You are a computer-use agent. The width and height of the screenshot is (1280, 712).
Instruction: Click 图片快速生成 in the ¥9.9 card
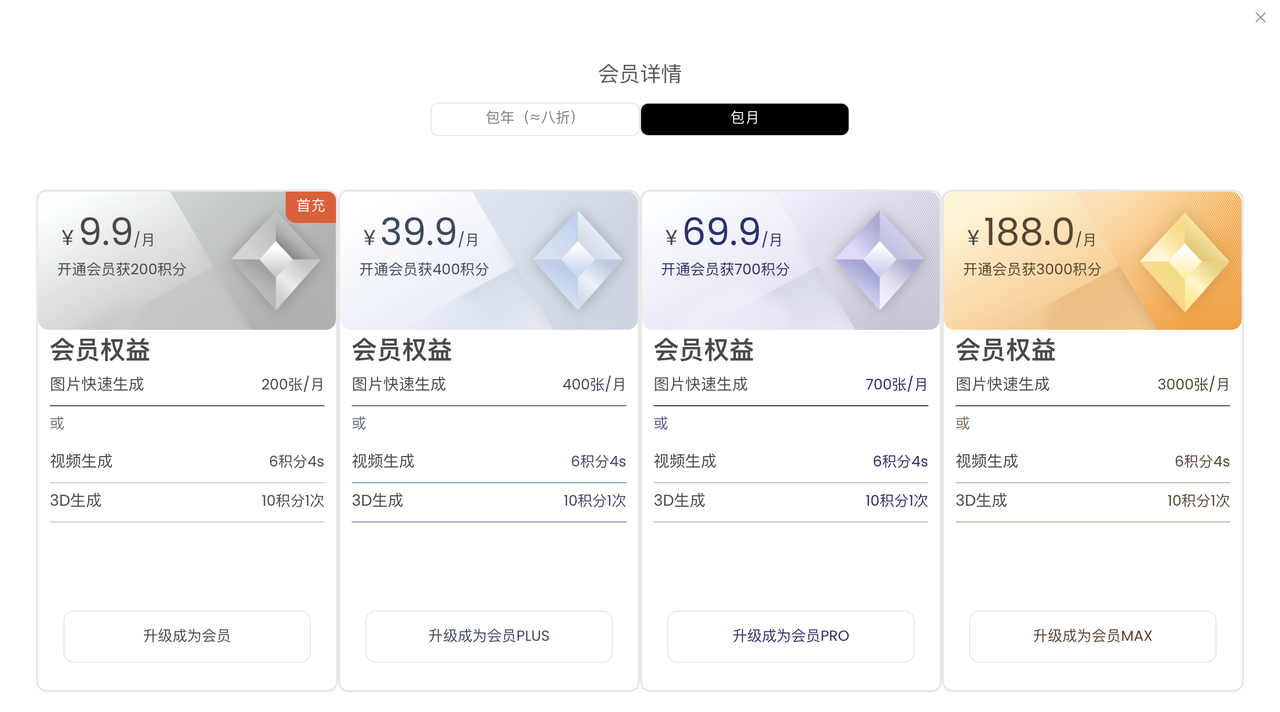97,384
